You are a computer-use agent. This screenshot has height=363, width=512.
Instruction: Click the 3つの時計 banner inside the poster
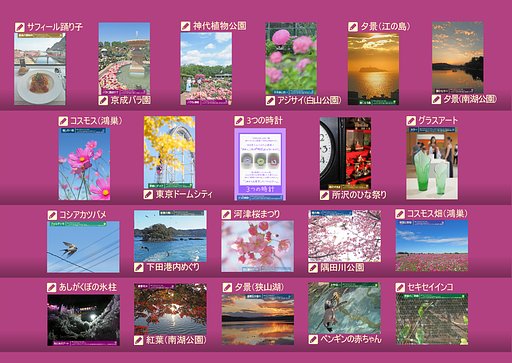coord(260,189)
